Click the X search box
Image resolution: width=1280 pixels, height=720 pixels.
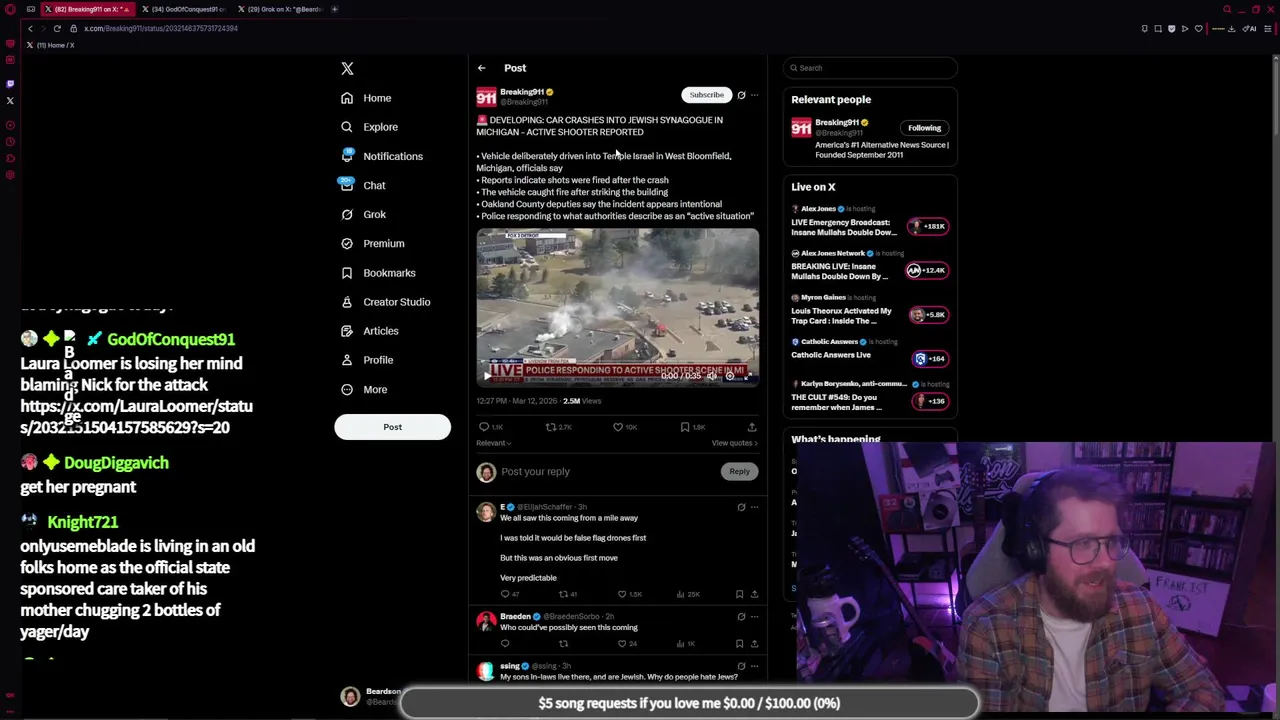point(870,68)
